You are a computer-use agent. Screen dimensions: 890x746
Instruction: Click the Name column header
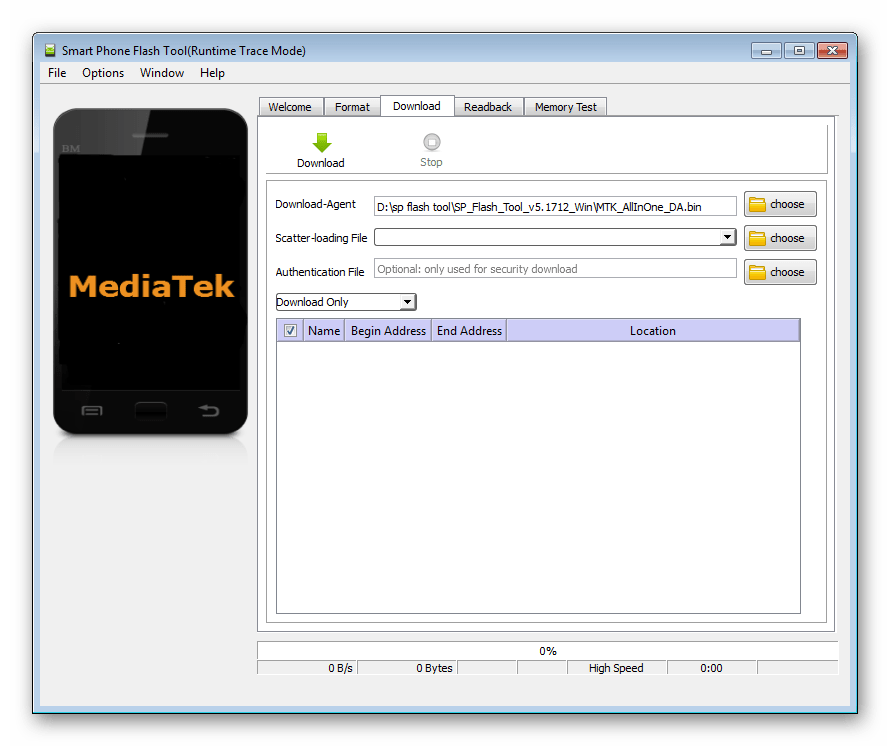point(324,330)
